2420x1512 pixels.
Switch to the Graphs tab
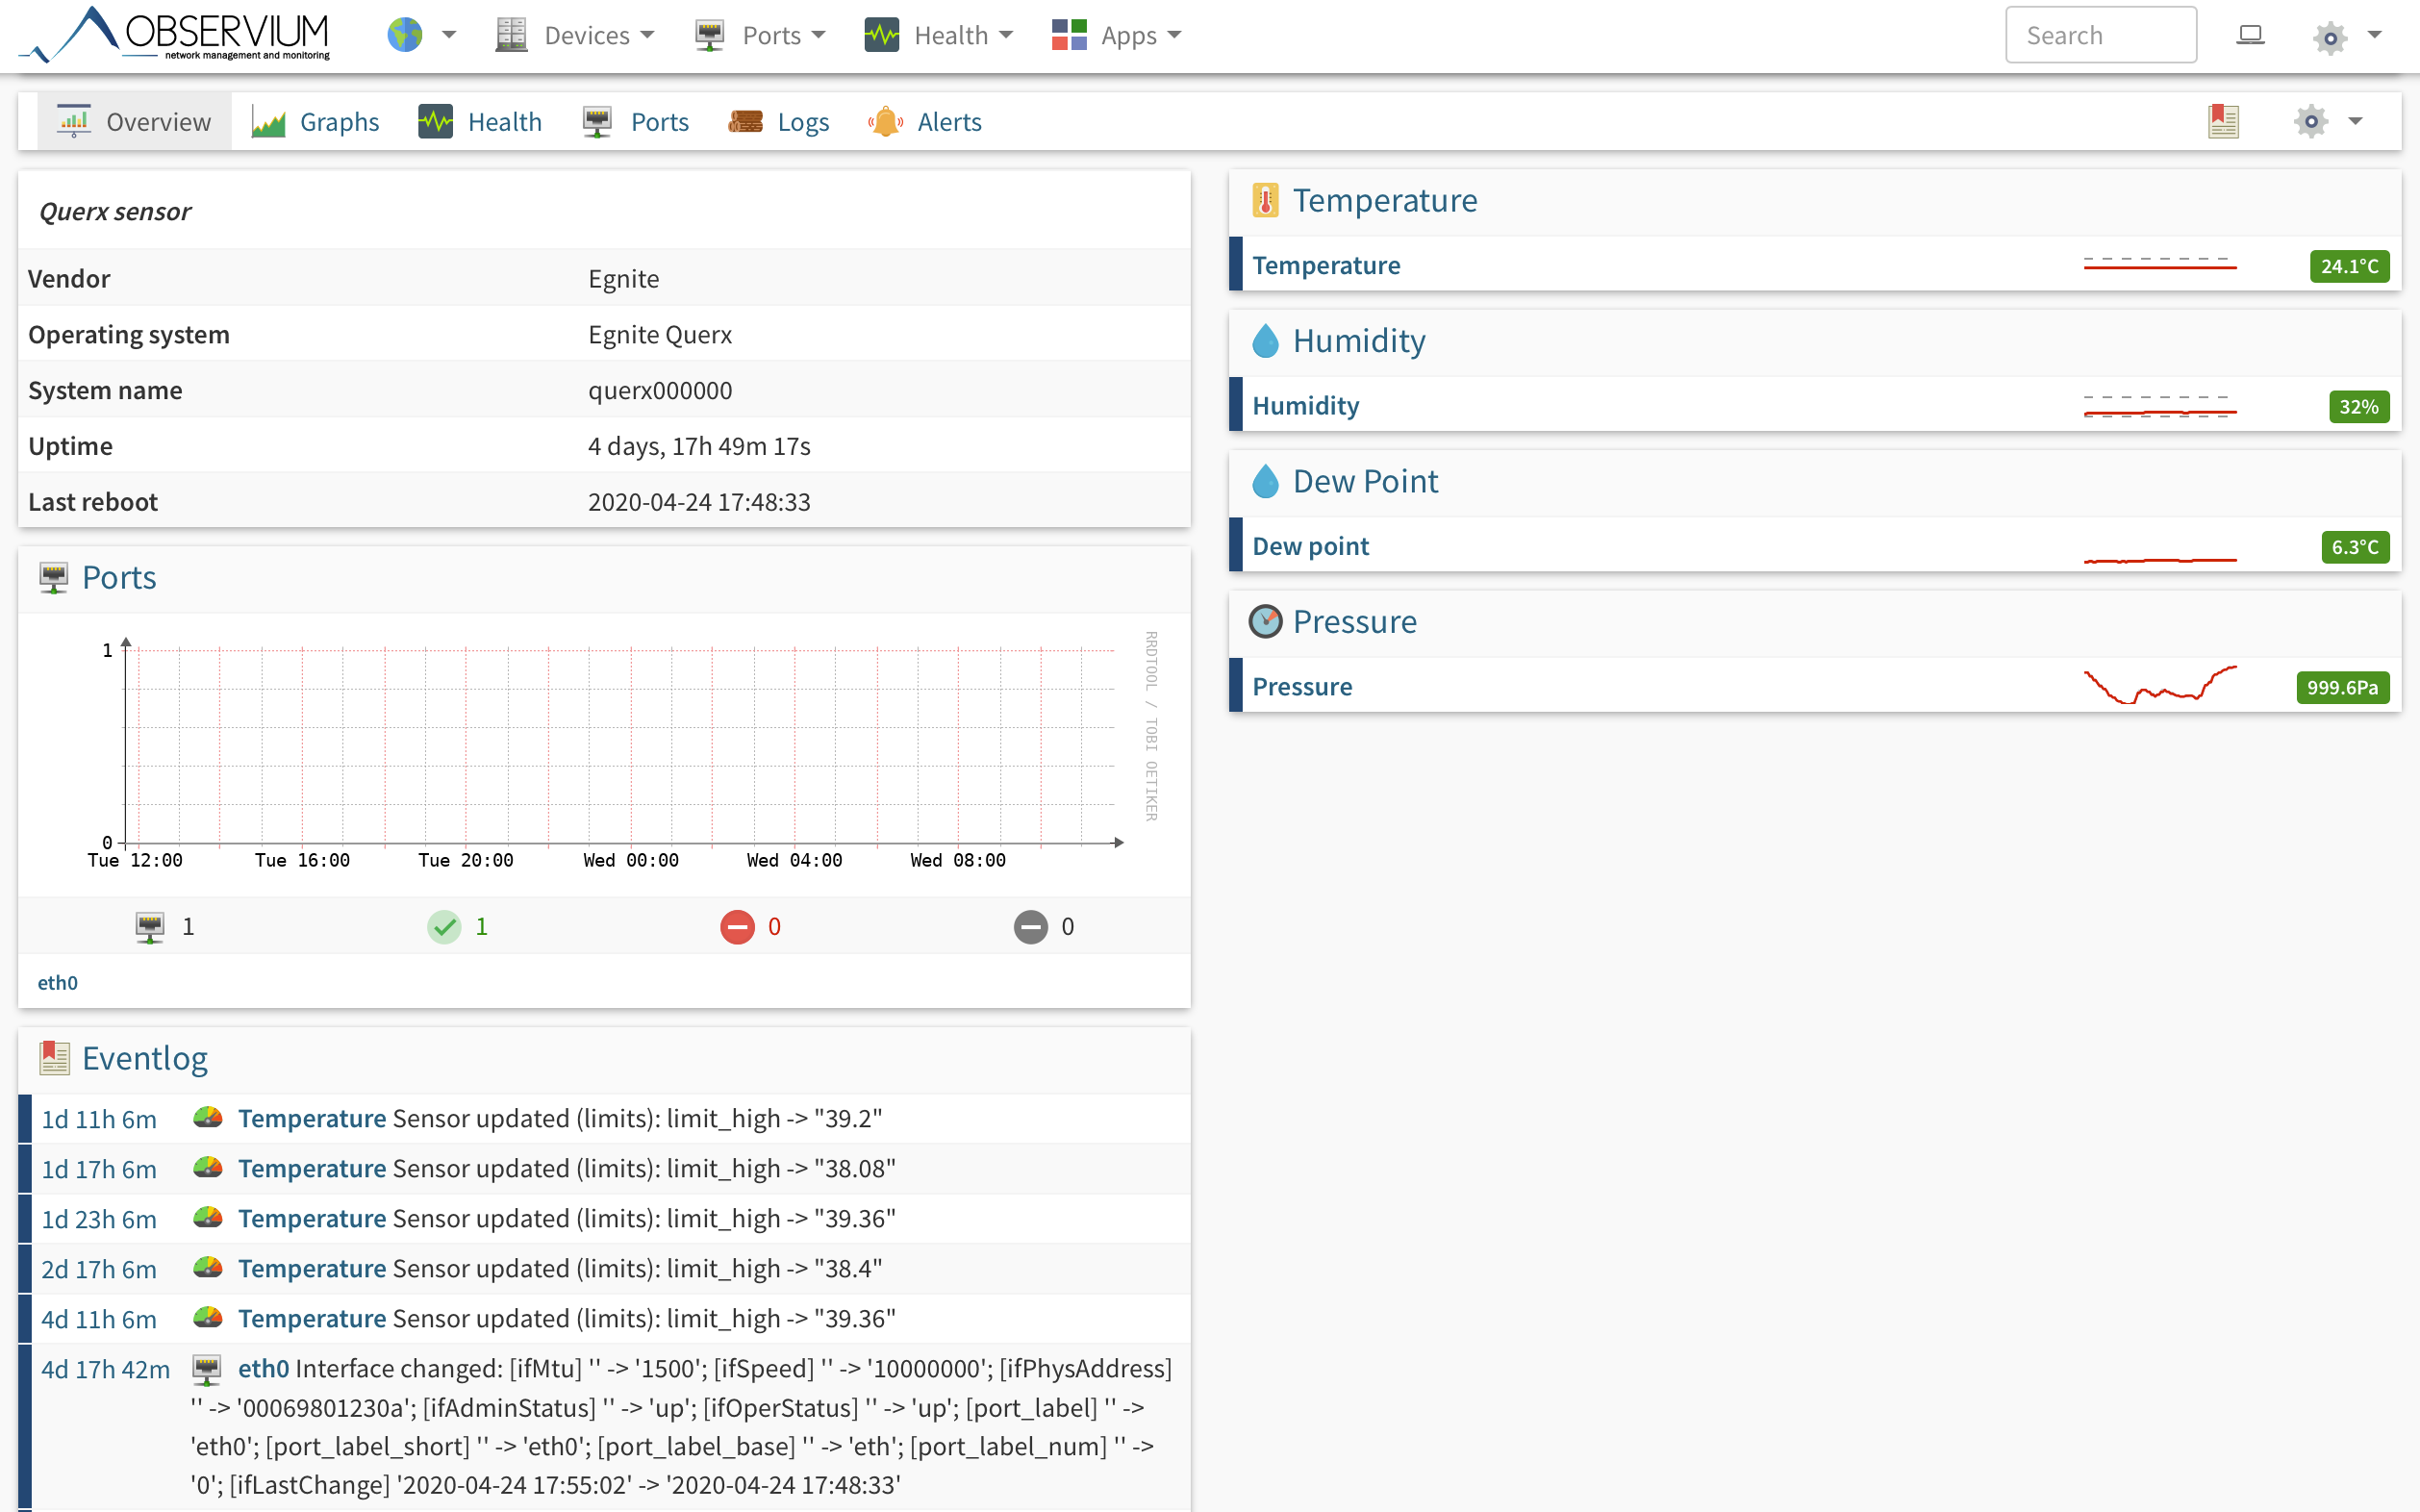pos(315,122)
